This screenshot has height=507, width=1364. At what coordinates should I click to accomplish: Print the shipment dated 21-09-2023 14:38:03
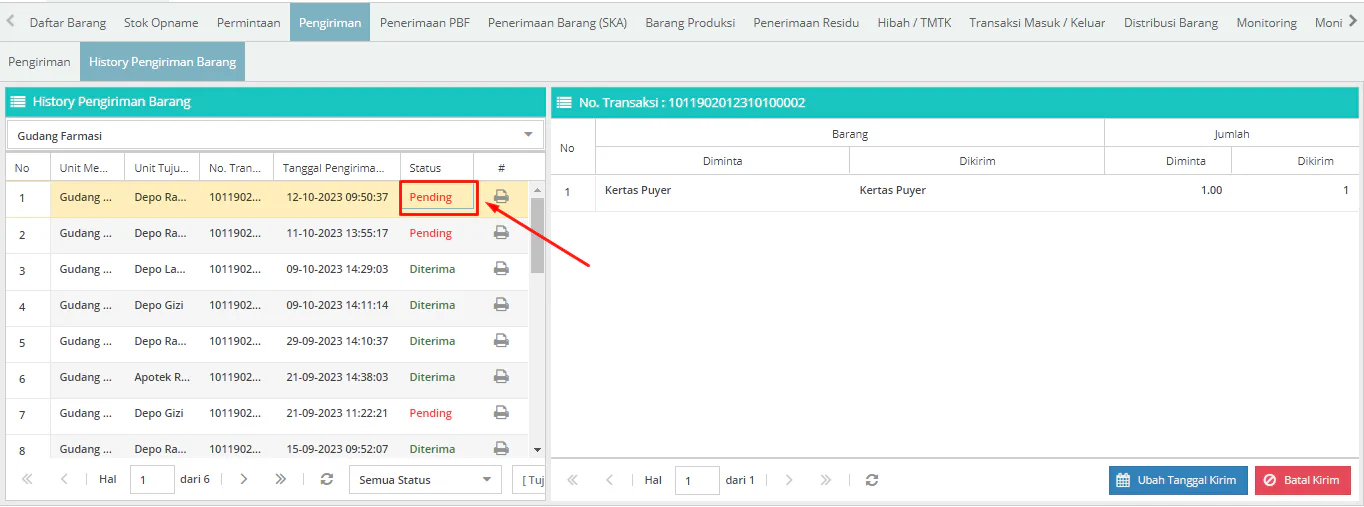501,377
